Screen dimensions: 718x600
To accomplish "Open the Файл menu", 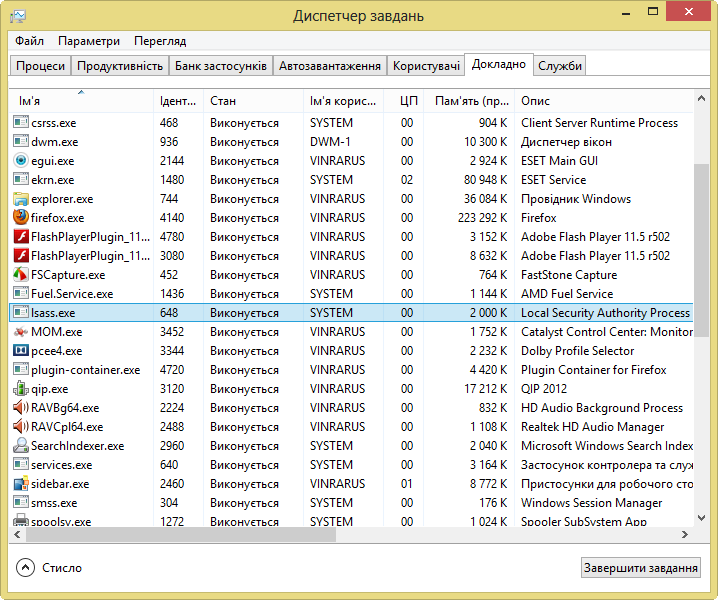I will [29, 41].
